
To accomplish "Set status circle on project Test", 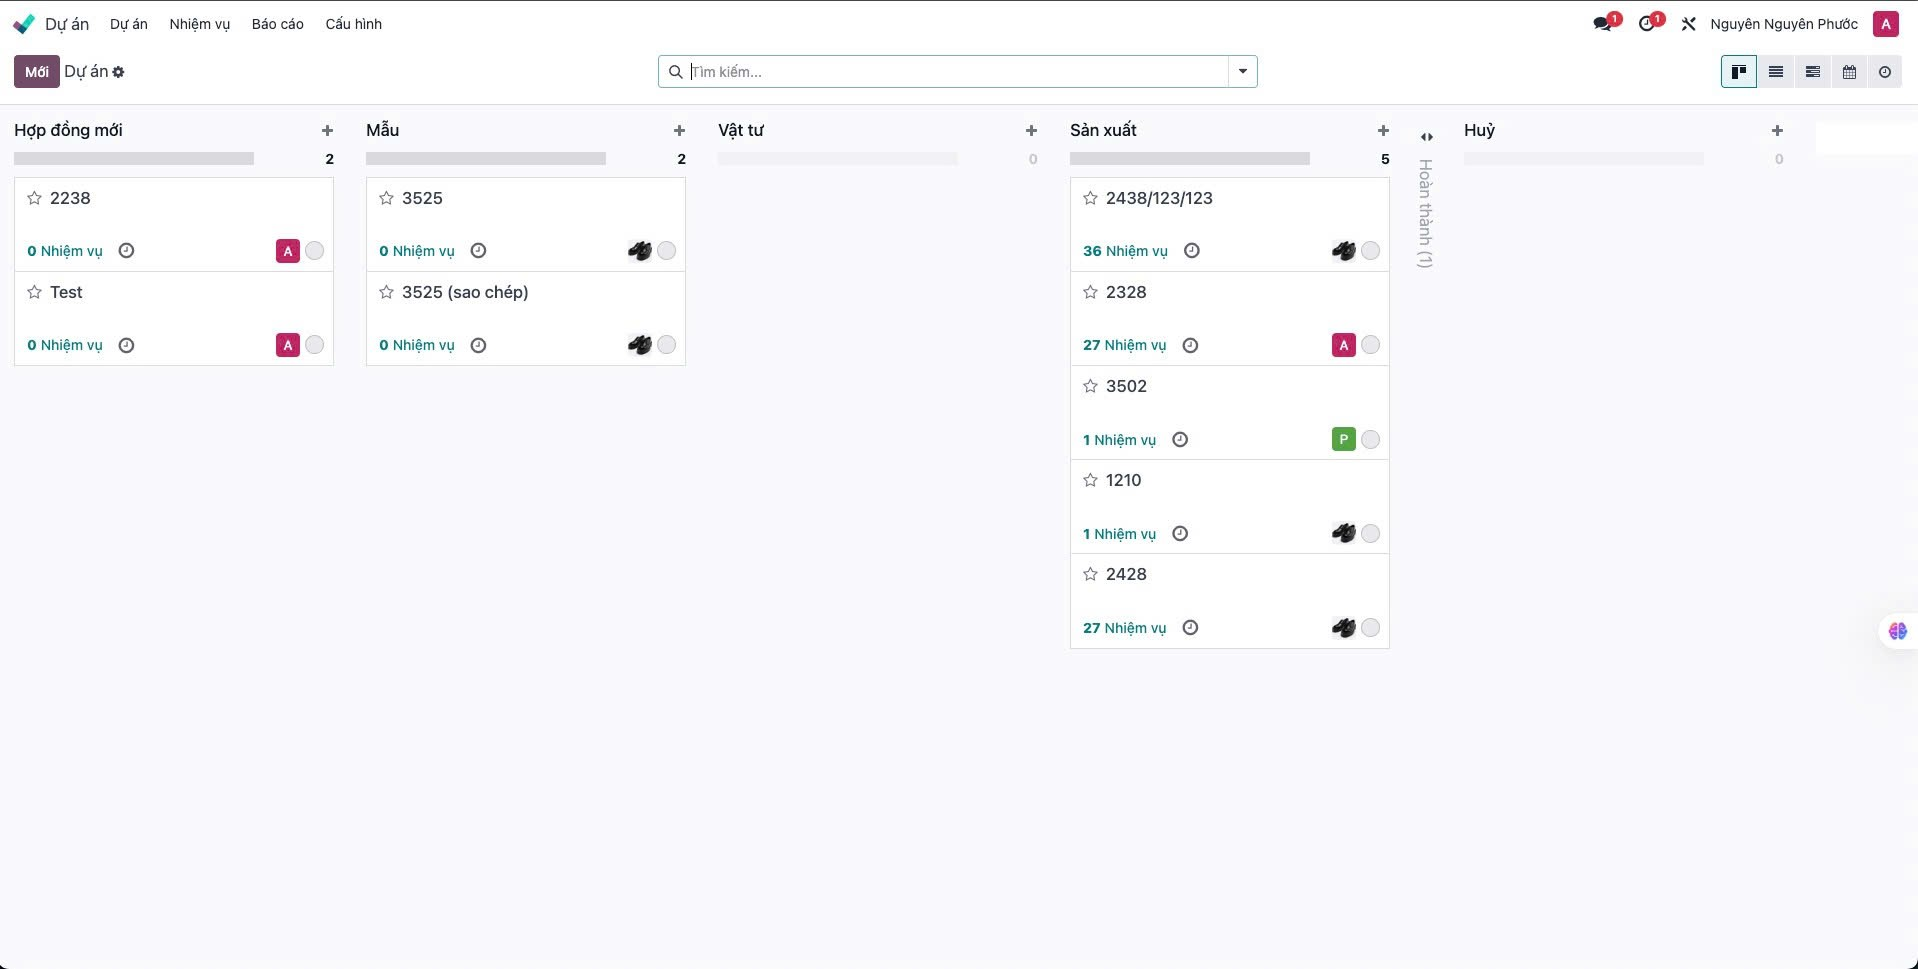I will click(315, 345).
